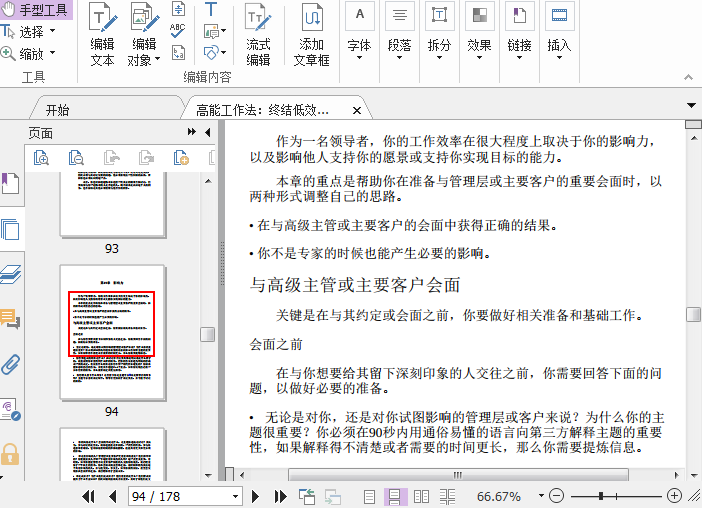Start Reflow Editing (流式编辑)
702x508 pixels.
click(258, 35)
